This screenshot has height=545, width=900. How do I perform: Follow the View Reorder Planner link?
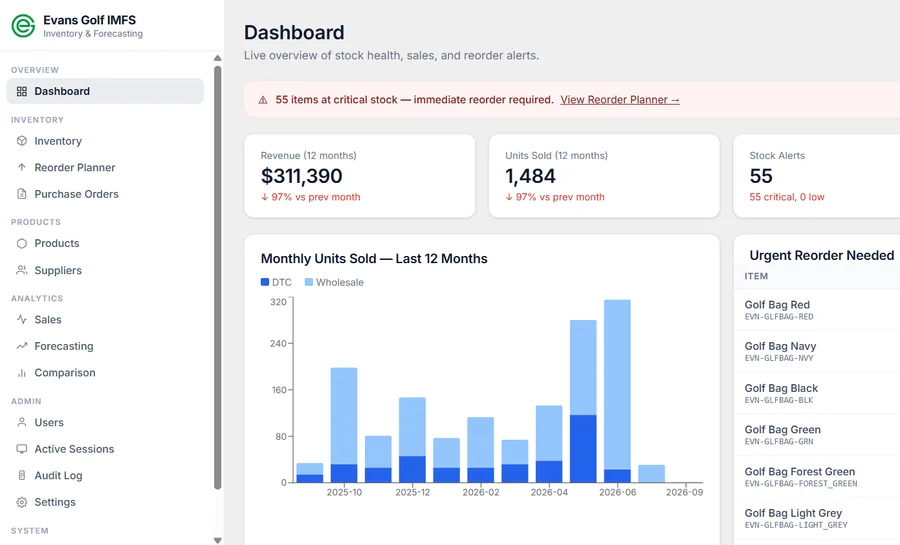(x=620, y=100)
